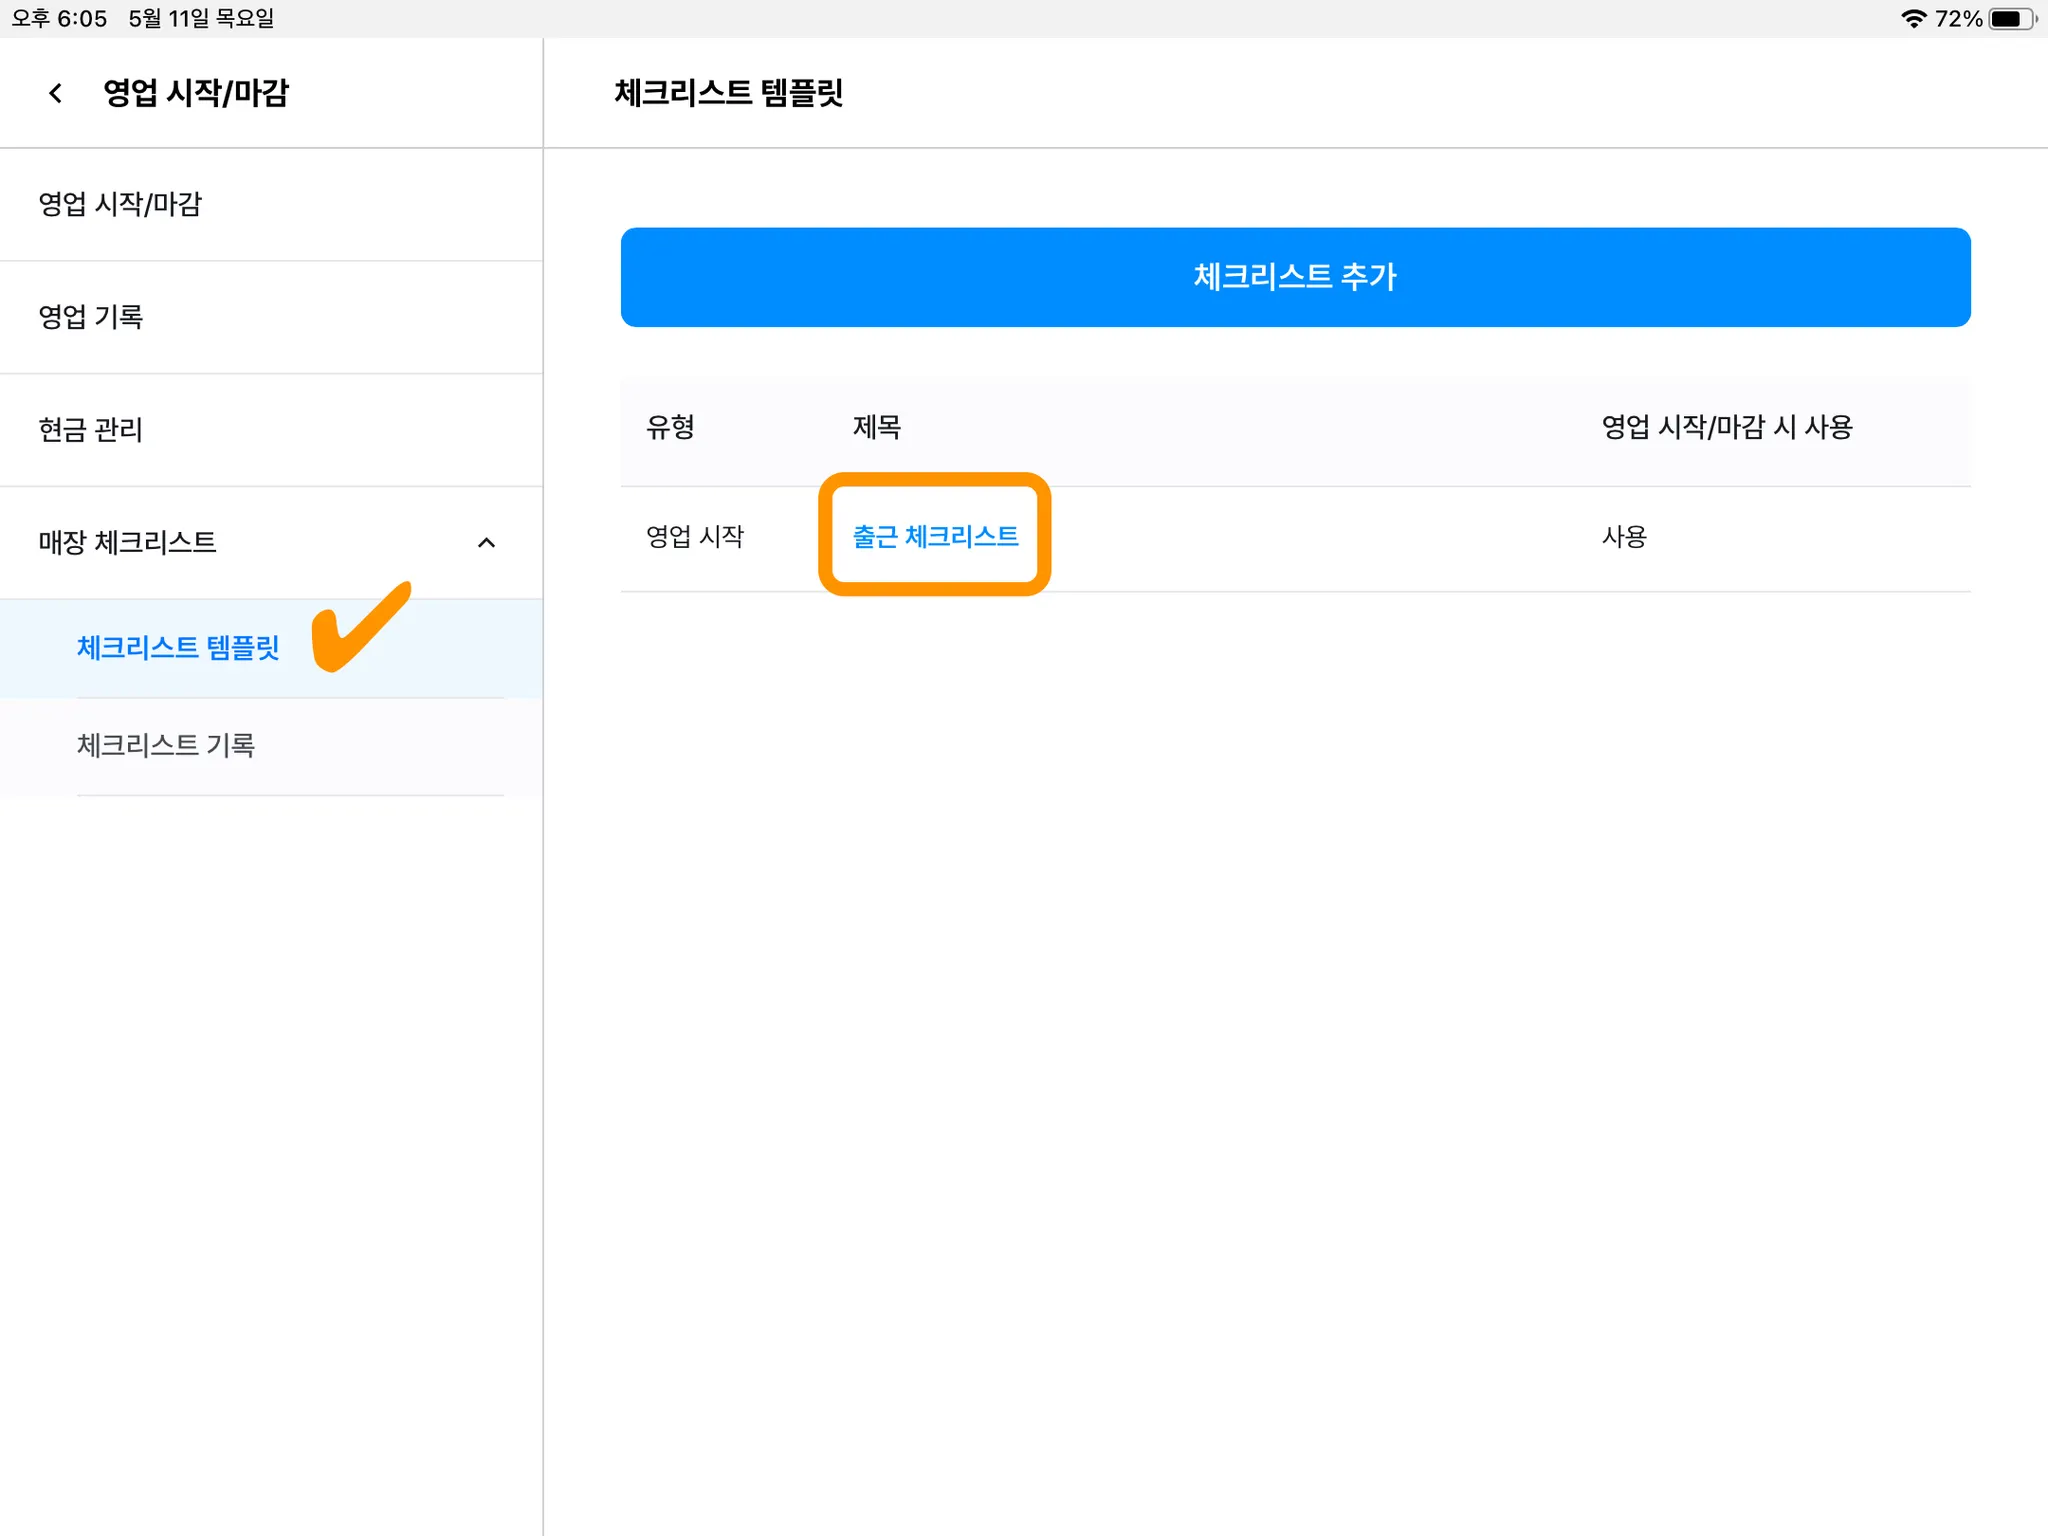Click the 영업 시작 type cell
The image size is (2048, 1536).
click(695, 537)
